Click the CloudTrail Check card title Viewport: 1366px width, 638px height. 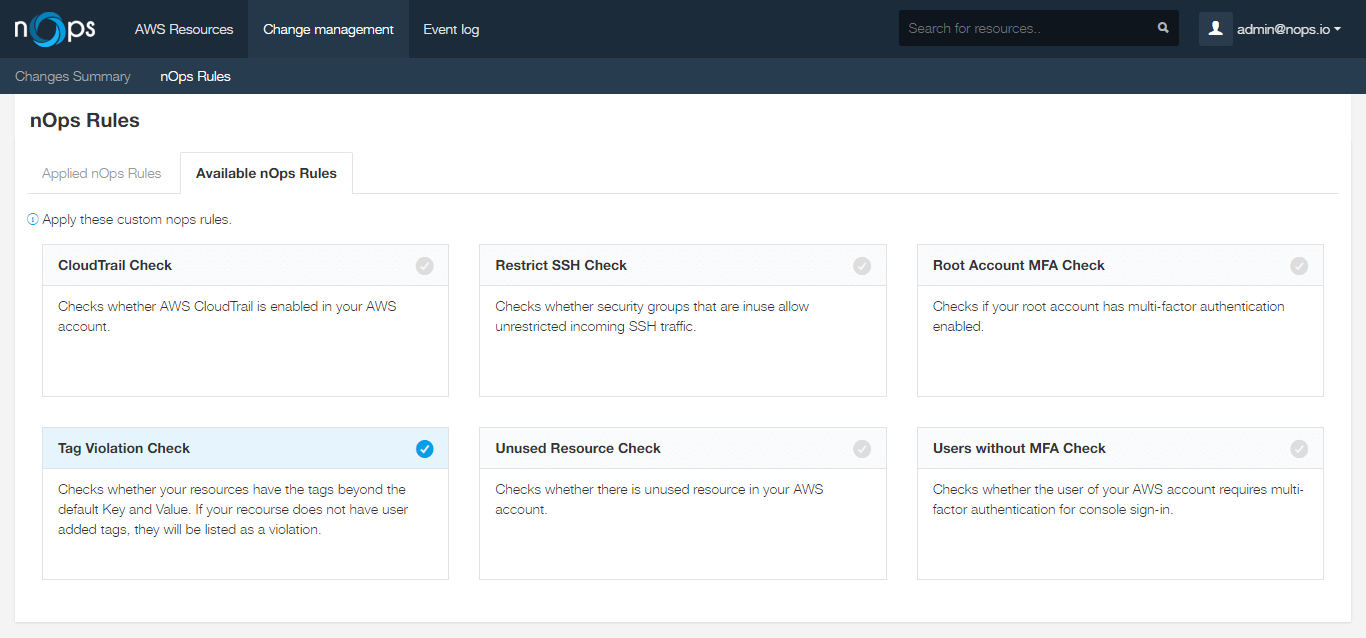coord(115,265)
